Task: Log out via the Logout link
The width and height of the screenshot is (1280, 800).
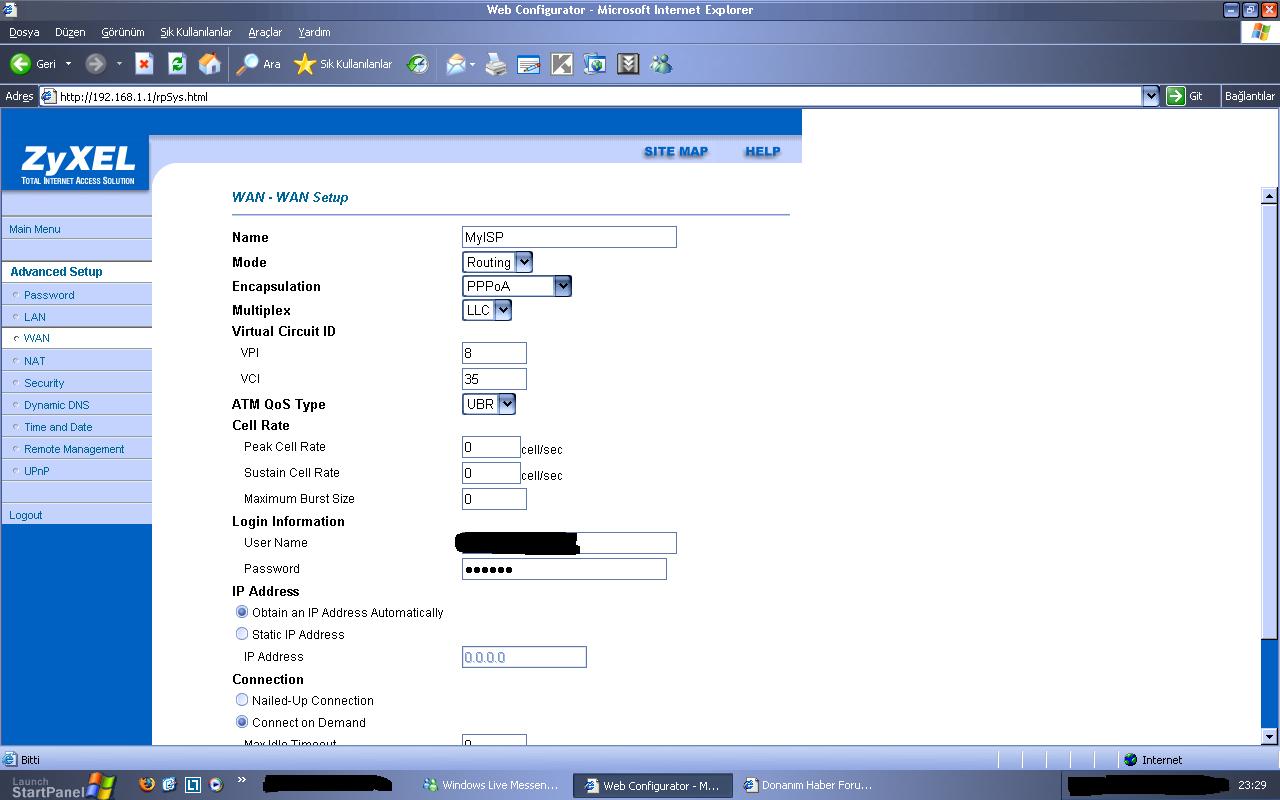Action: (x=26, y=515)
